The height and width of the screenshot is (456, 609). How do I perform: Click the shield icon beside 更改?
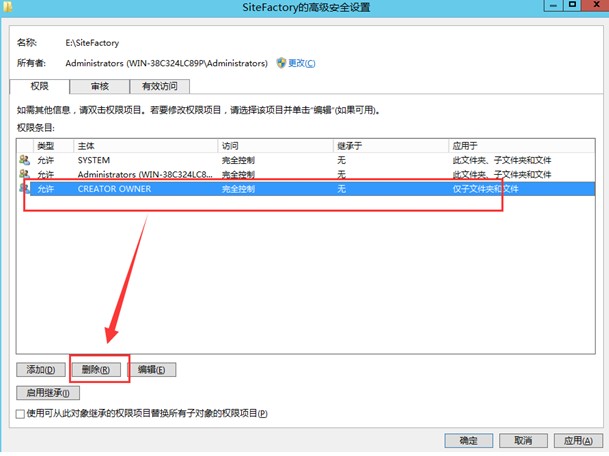pos(281,63)
